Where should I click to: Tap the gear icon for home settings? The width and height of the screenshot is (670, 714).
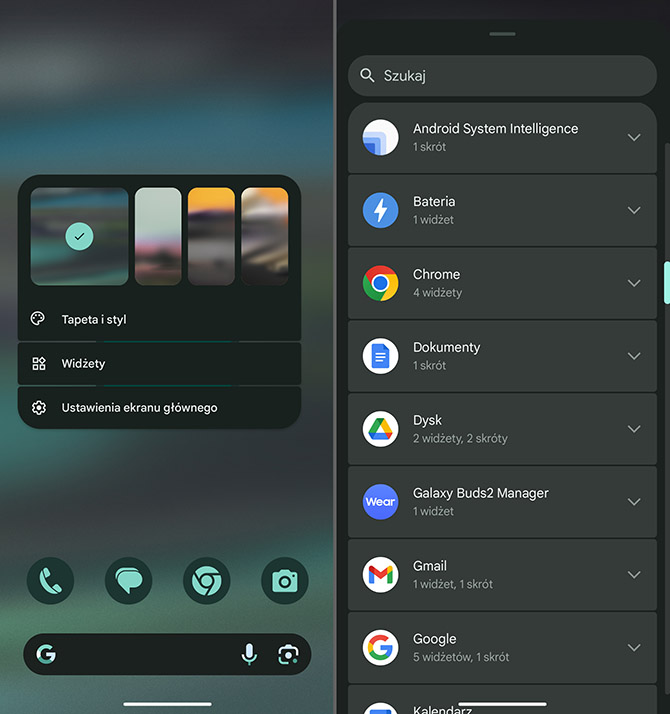point(39,408)
